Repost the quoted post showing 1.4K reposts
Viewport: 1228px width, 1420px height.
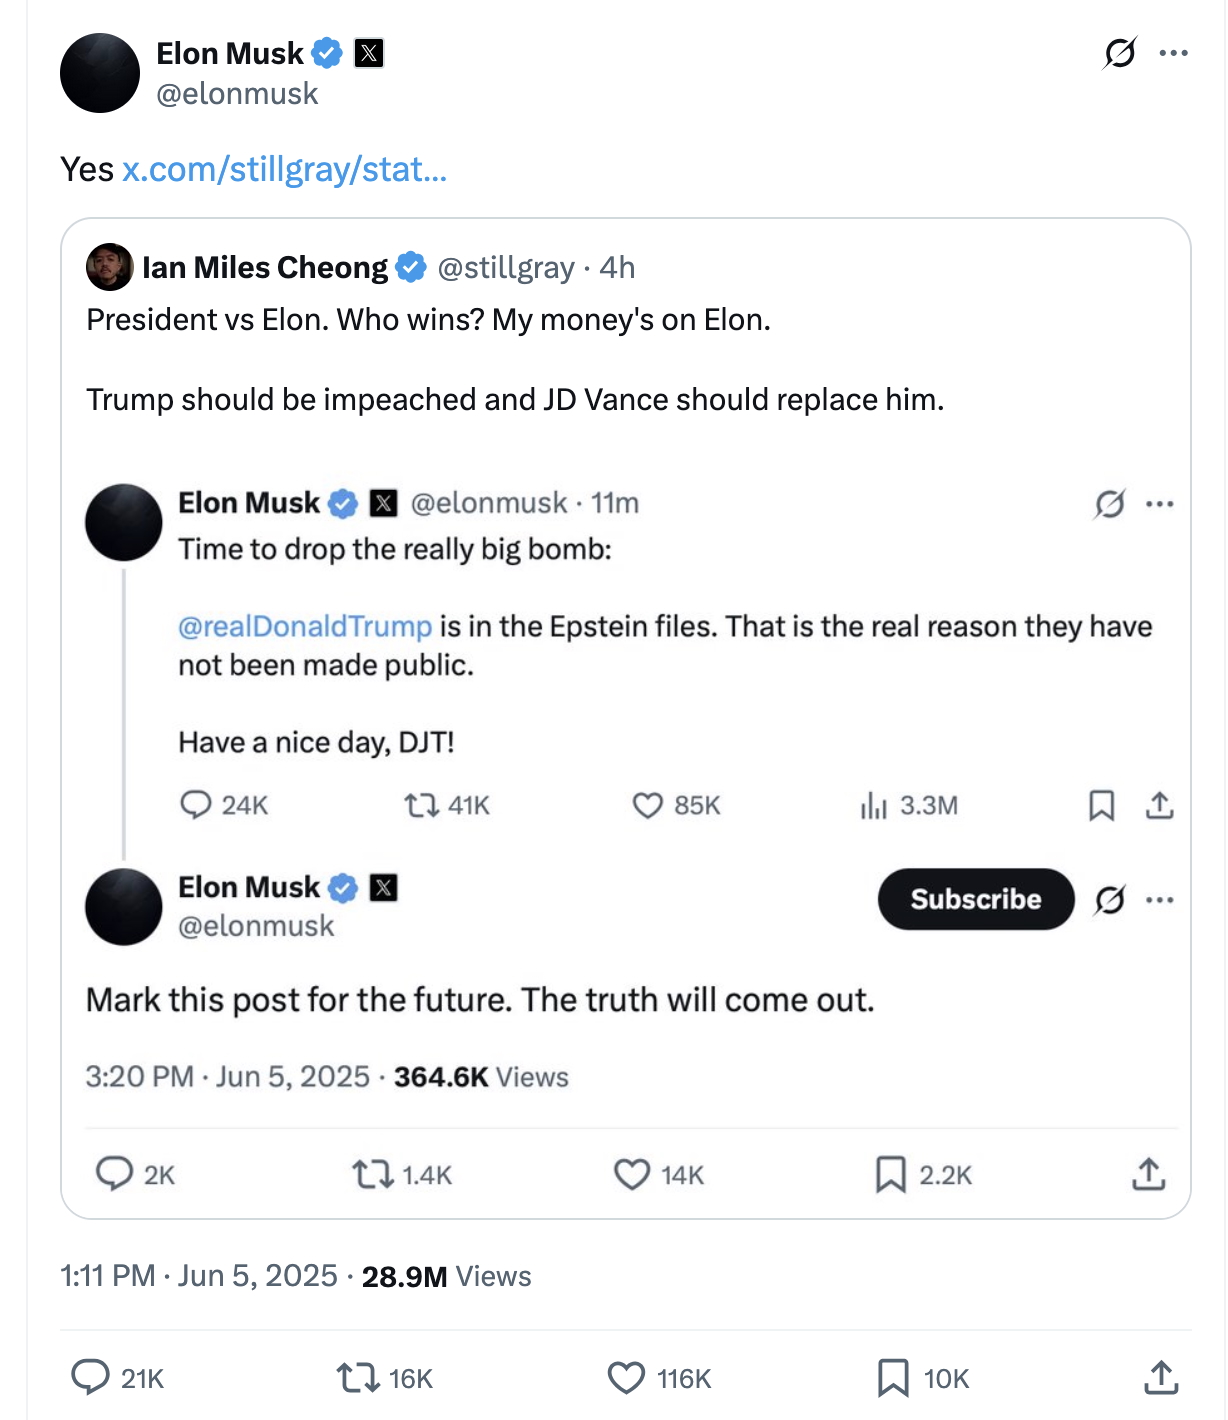pos(372,1174)
